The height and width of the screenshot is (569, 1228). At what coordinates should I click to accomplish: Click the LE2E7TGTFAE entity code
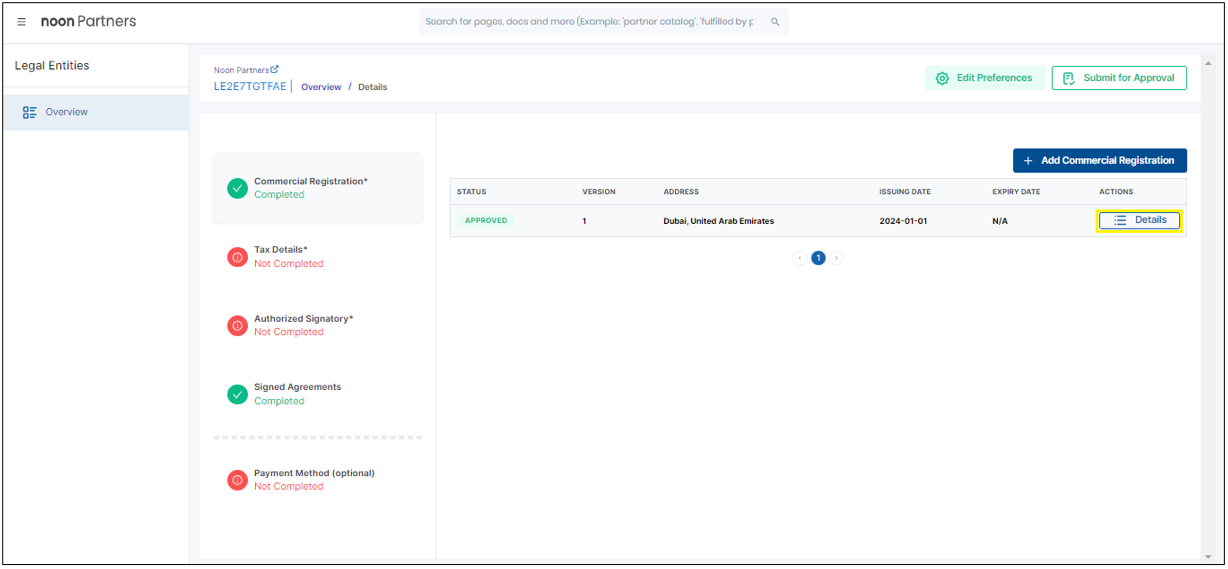tap(250, 87)
